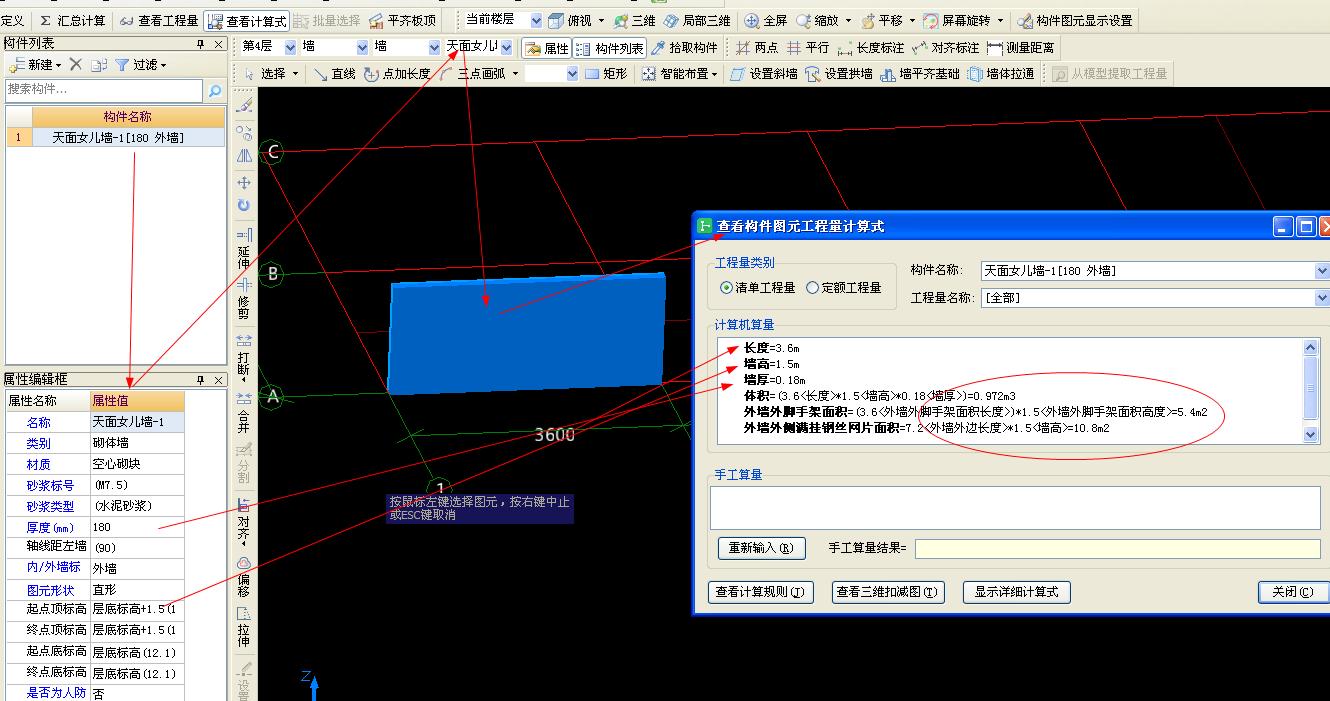Click the 重新输入 button
Image resolution: width=1330 pixels, height=701 pixels.
[761, 548]
